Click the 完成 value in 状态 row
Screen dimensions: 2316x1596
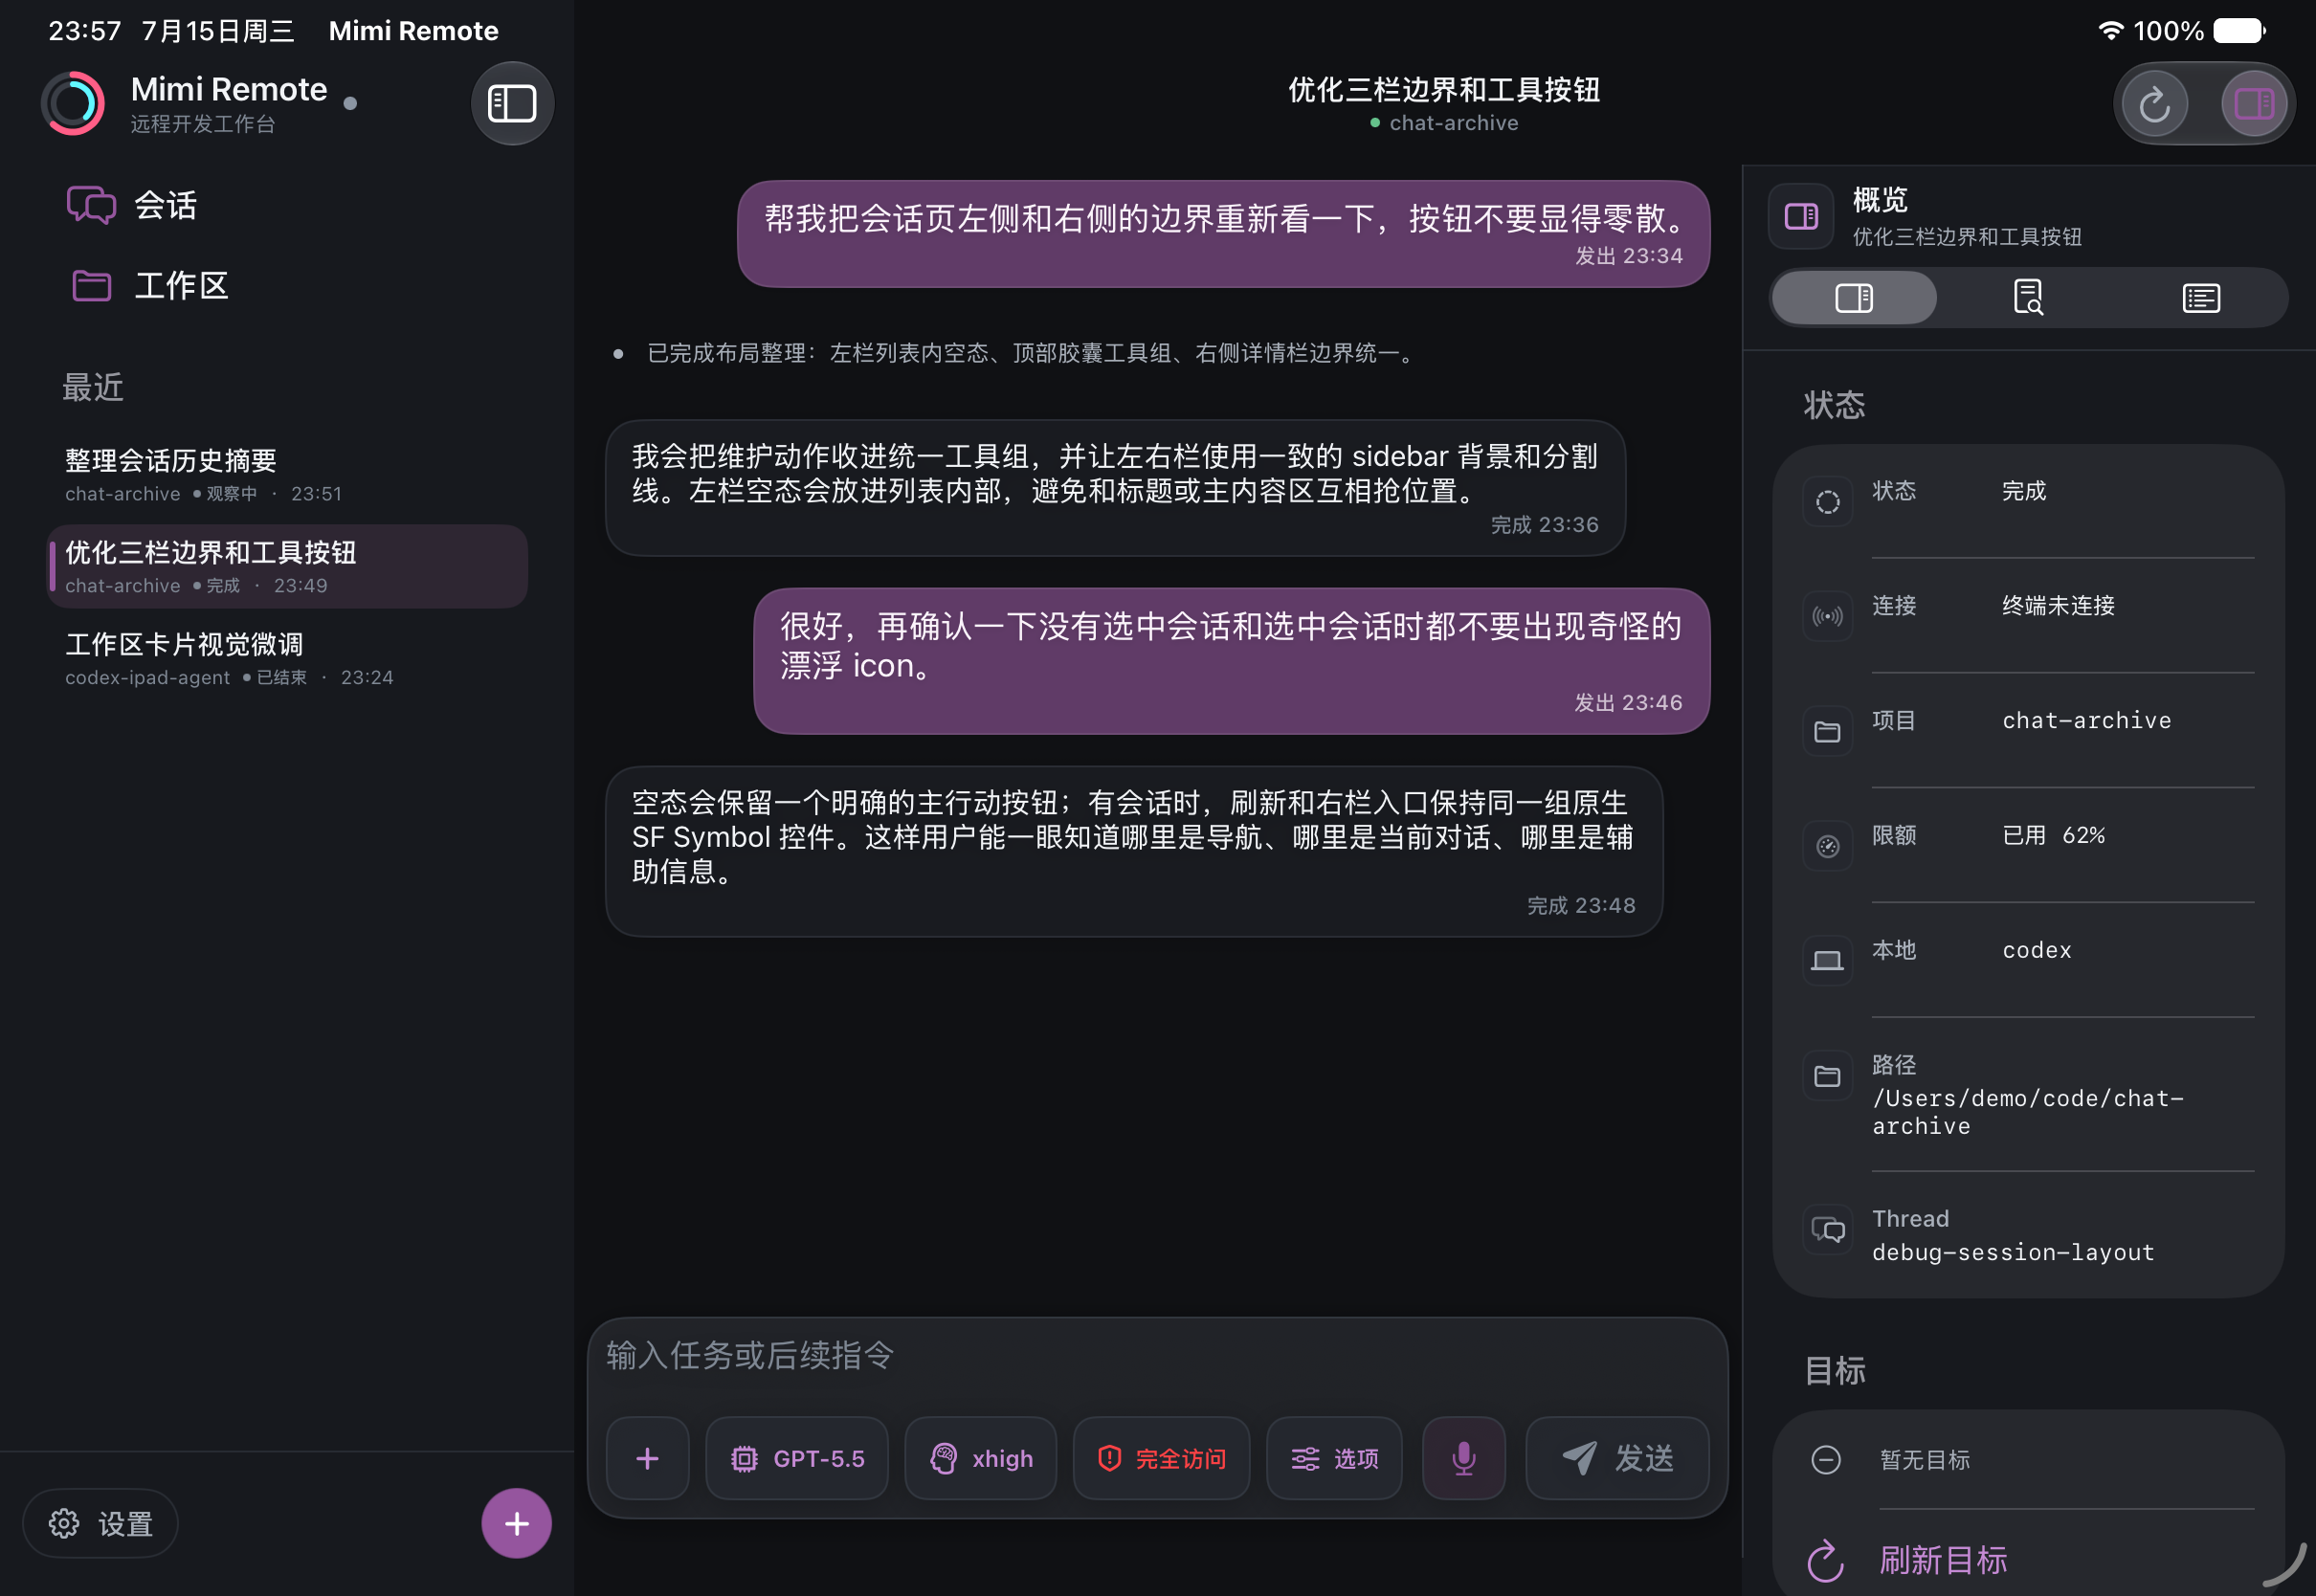point(2024,491)
